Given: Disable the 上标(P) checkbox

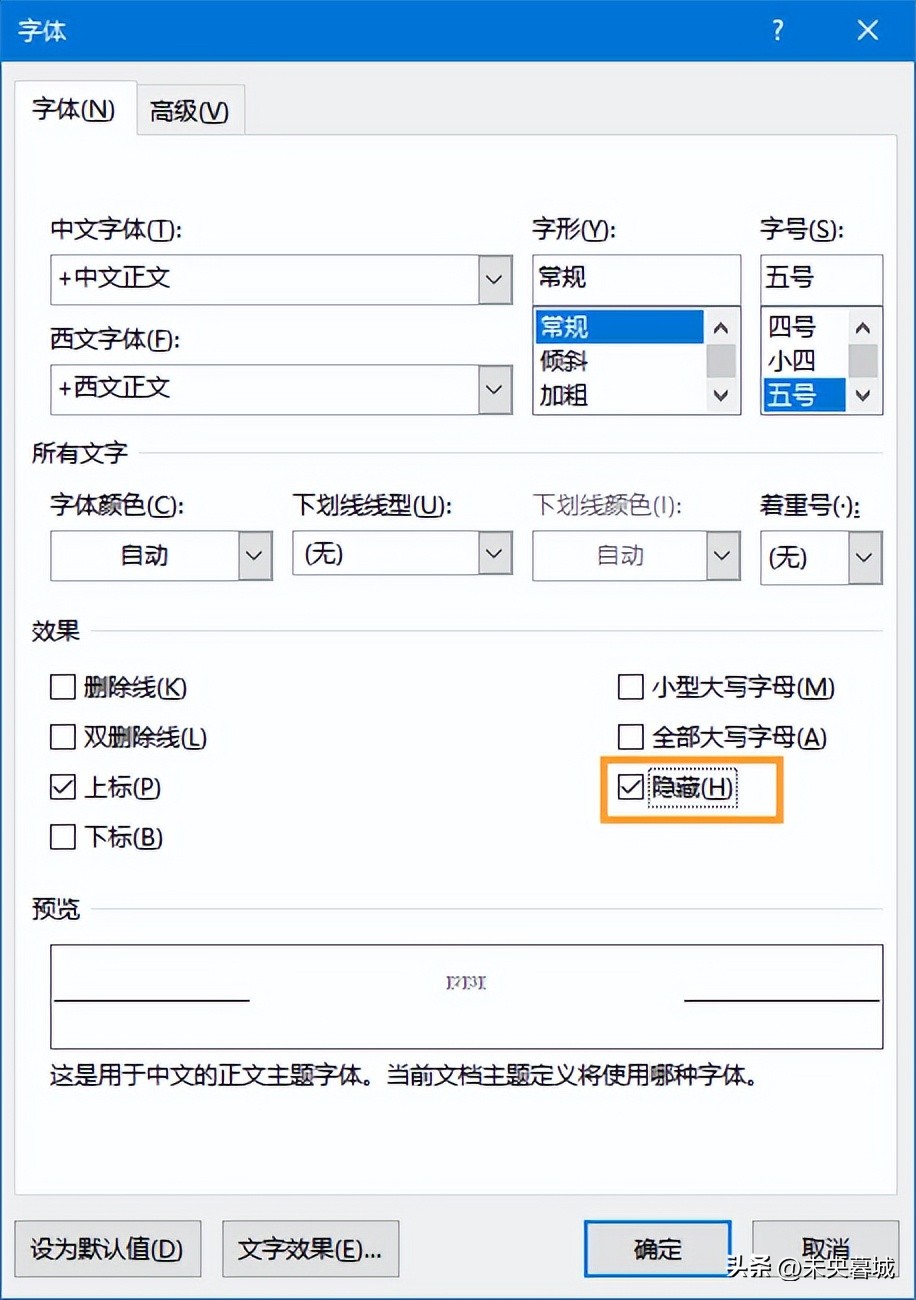Looking at the screenshot, I should [x=63, y=787].
